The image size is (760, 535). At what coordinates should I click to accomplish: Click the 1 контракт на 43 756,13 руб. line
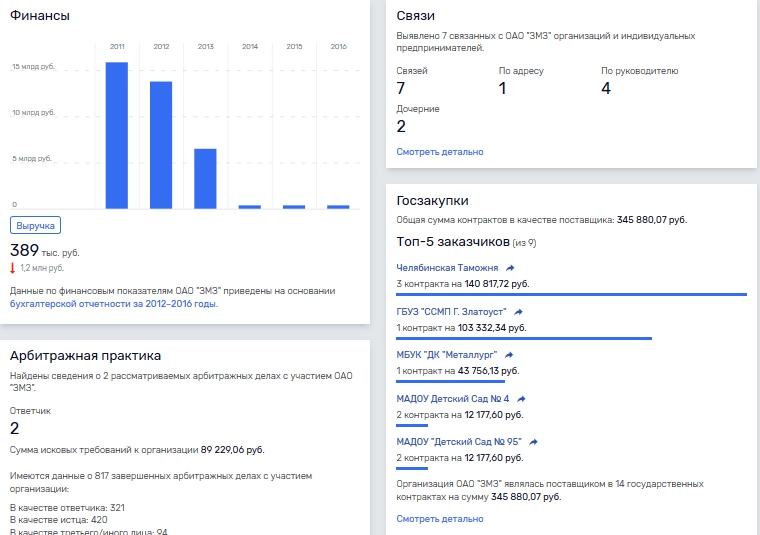[458, 371]
